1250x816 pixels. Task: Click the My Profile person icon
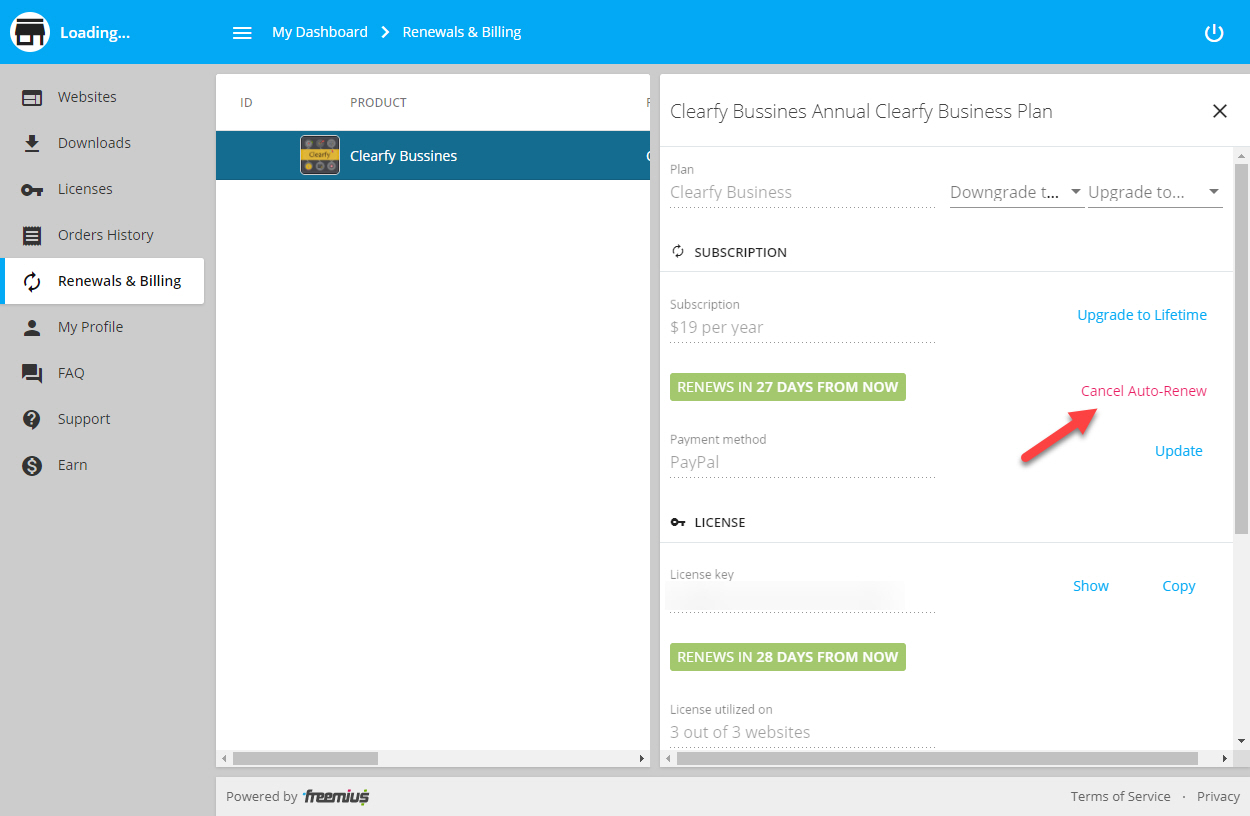click(x=32, y=327)
